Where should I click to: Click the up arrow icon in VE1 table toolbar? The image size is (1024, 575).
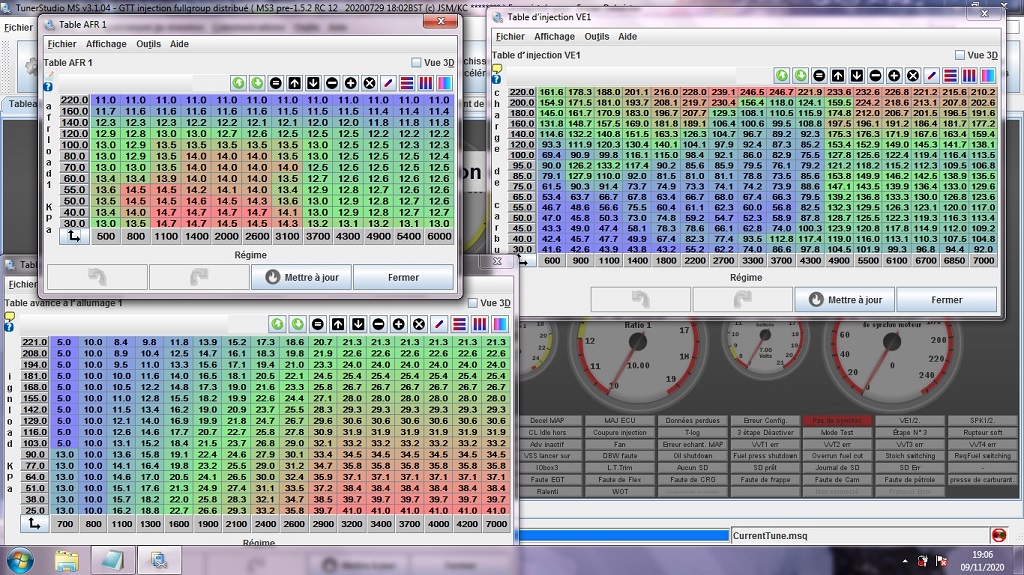(838, 75)
